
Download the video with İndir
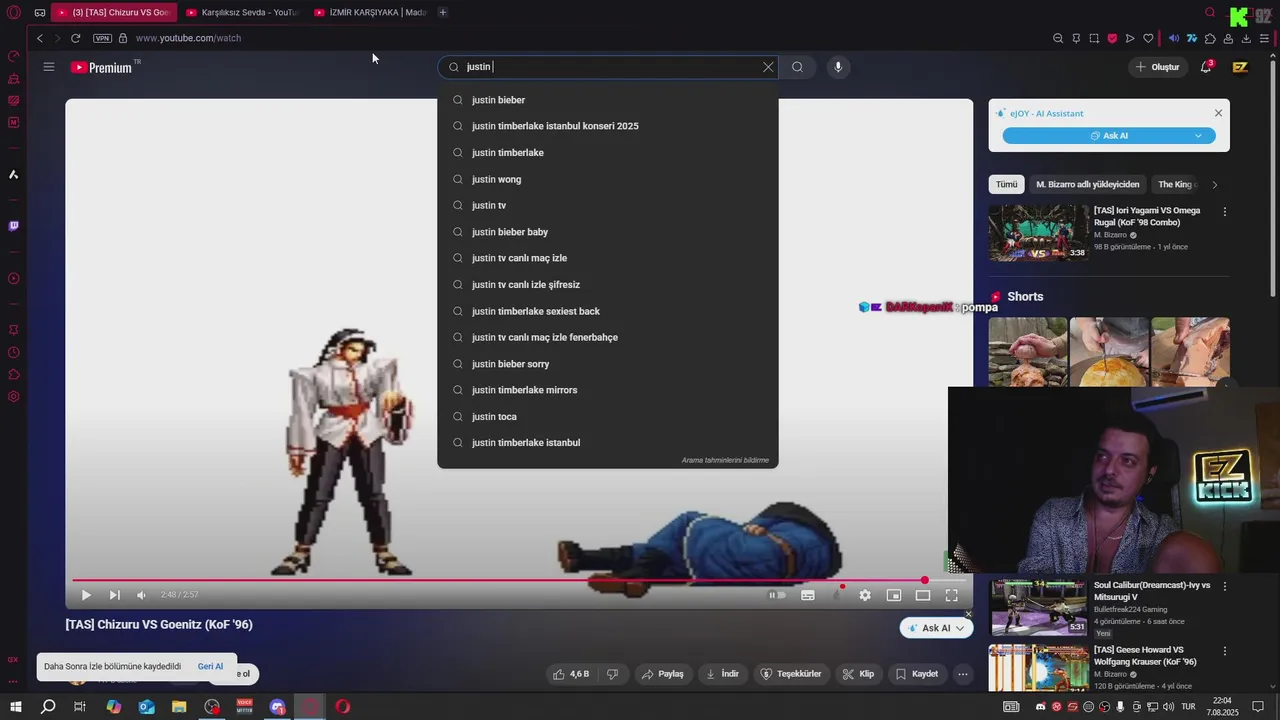(x=722, y=674)
